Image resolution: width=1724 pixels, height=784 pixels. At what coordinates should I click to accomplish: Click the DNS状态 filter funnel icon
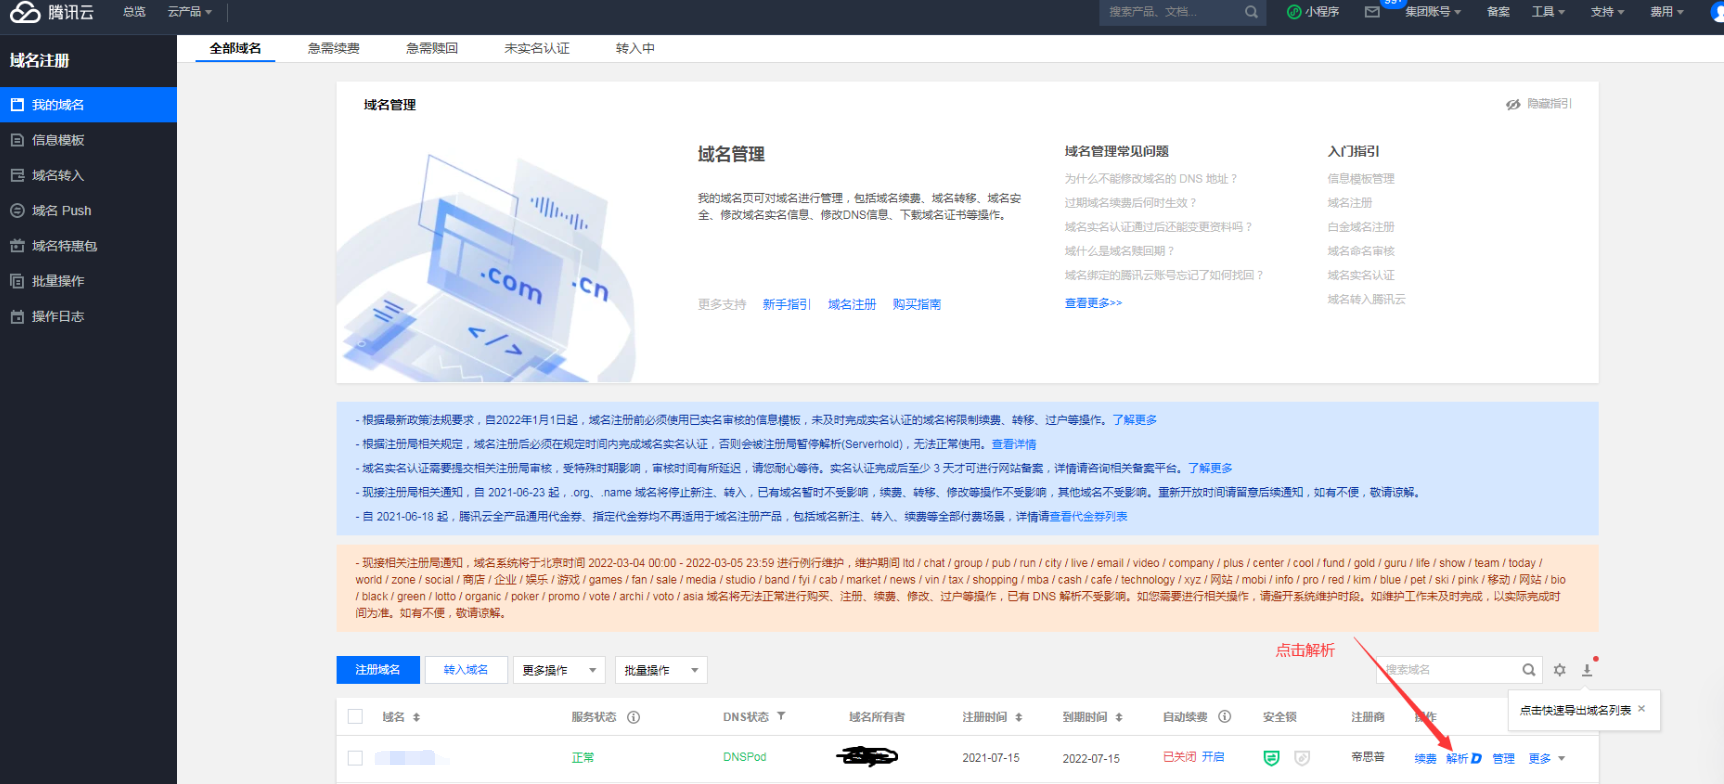(781, 716)
